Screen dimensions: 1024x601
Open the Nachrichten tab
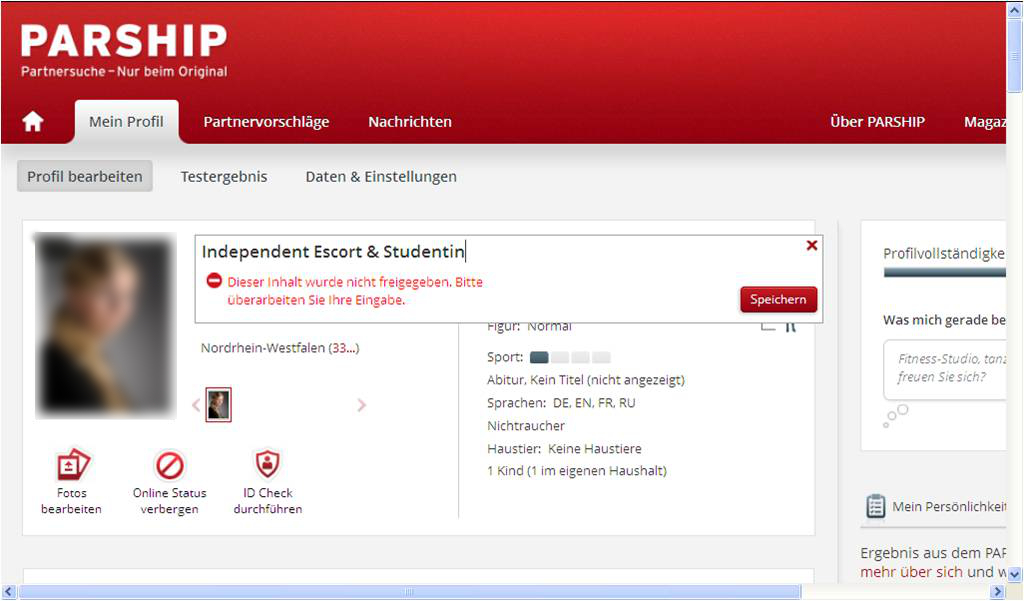409,122
